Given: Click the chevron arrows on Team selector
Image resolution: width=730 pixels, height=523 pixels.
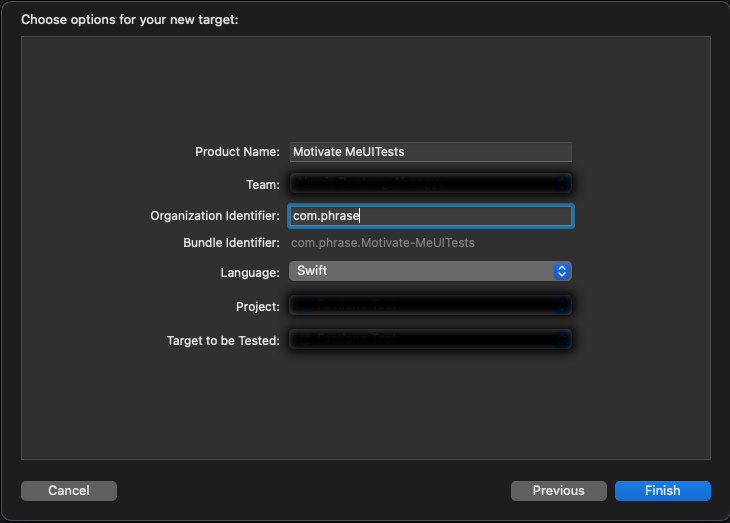Looking at the screenshot, I should pyautogui.click(x=562, y=183).
